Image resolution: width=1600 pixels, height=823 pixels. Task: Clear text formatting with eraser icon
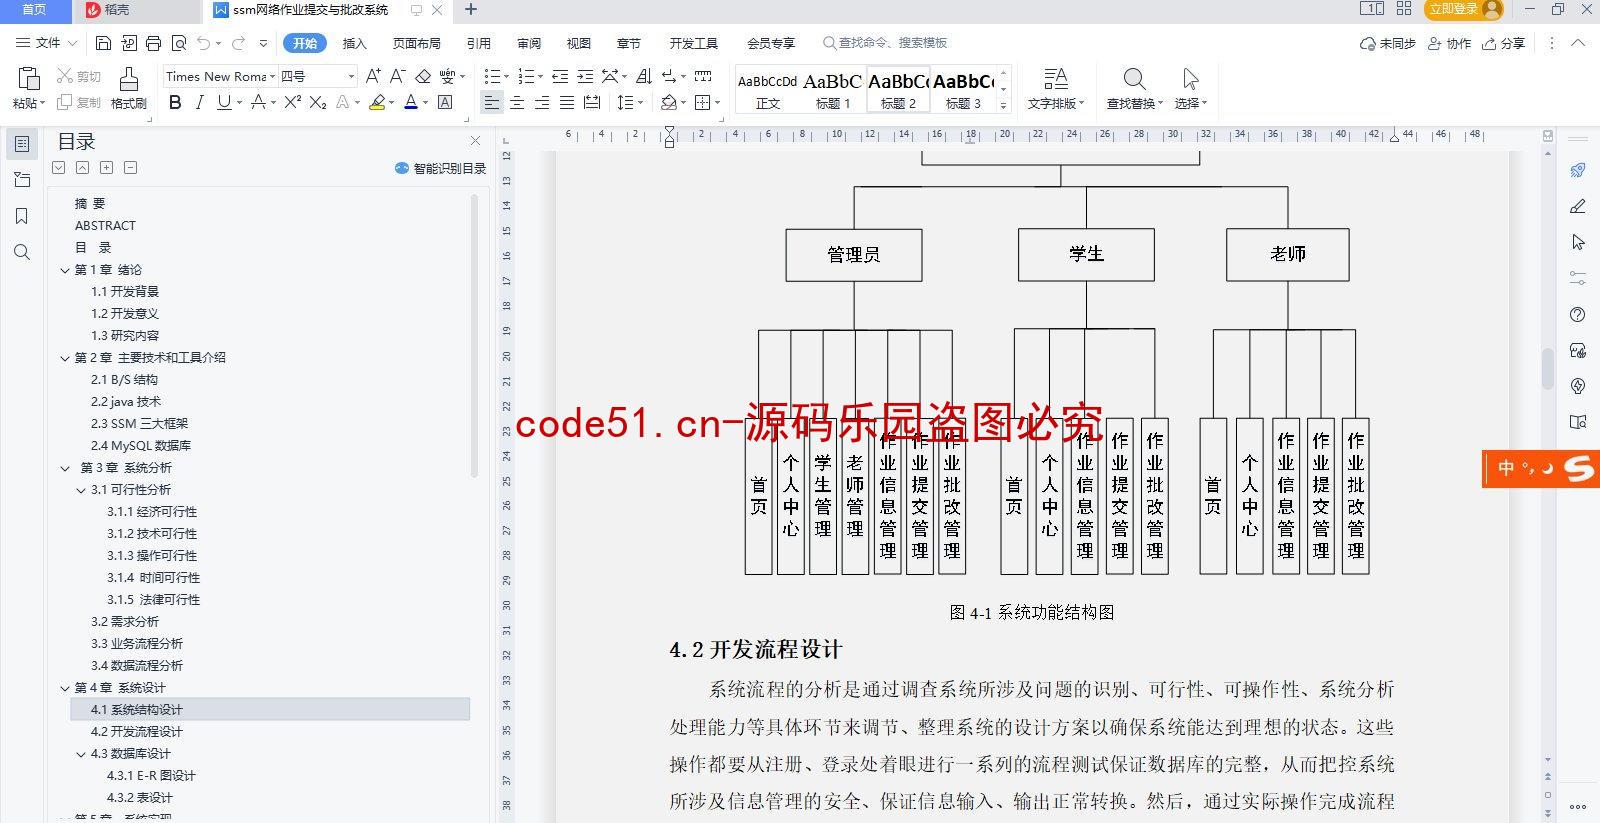(x=423, y=76)
